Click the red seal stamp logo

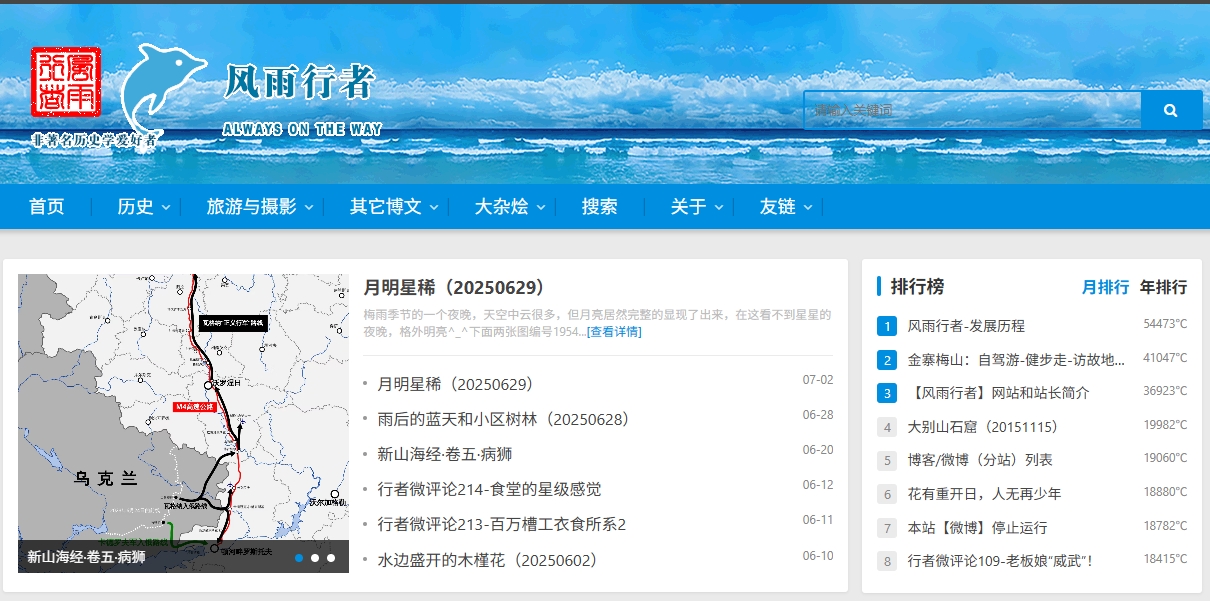pyautogui.click(x=65, y=82)
